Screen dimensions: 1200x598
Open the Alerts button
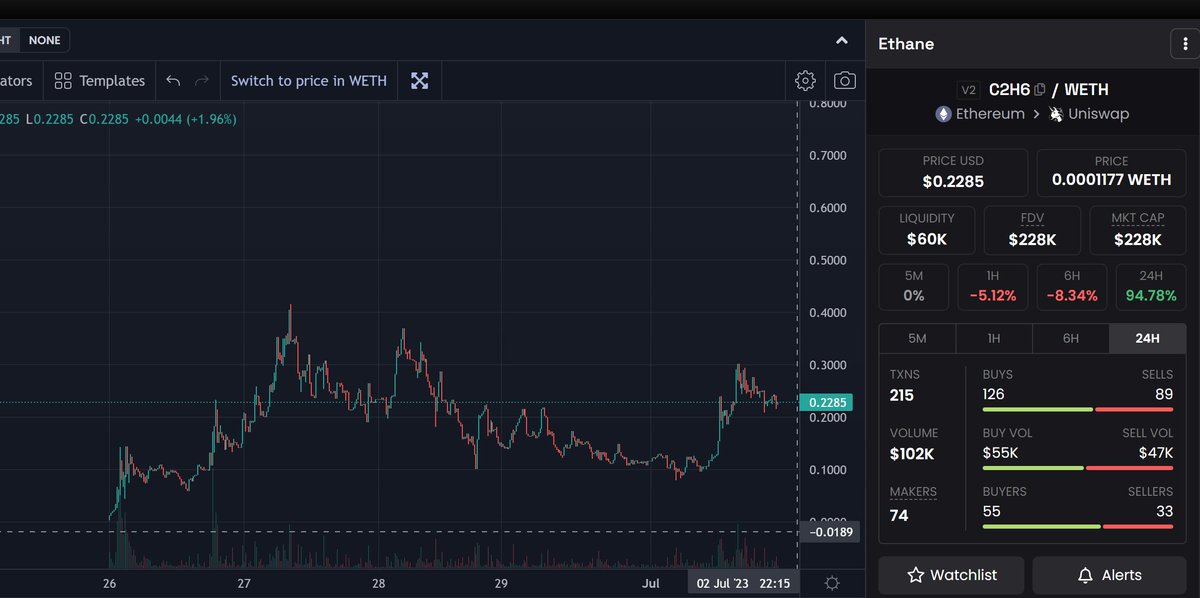pos(1110,575)
